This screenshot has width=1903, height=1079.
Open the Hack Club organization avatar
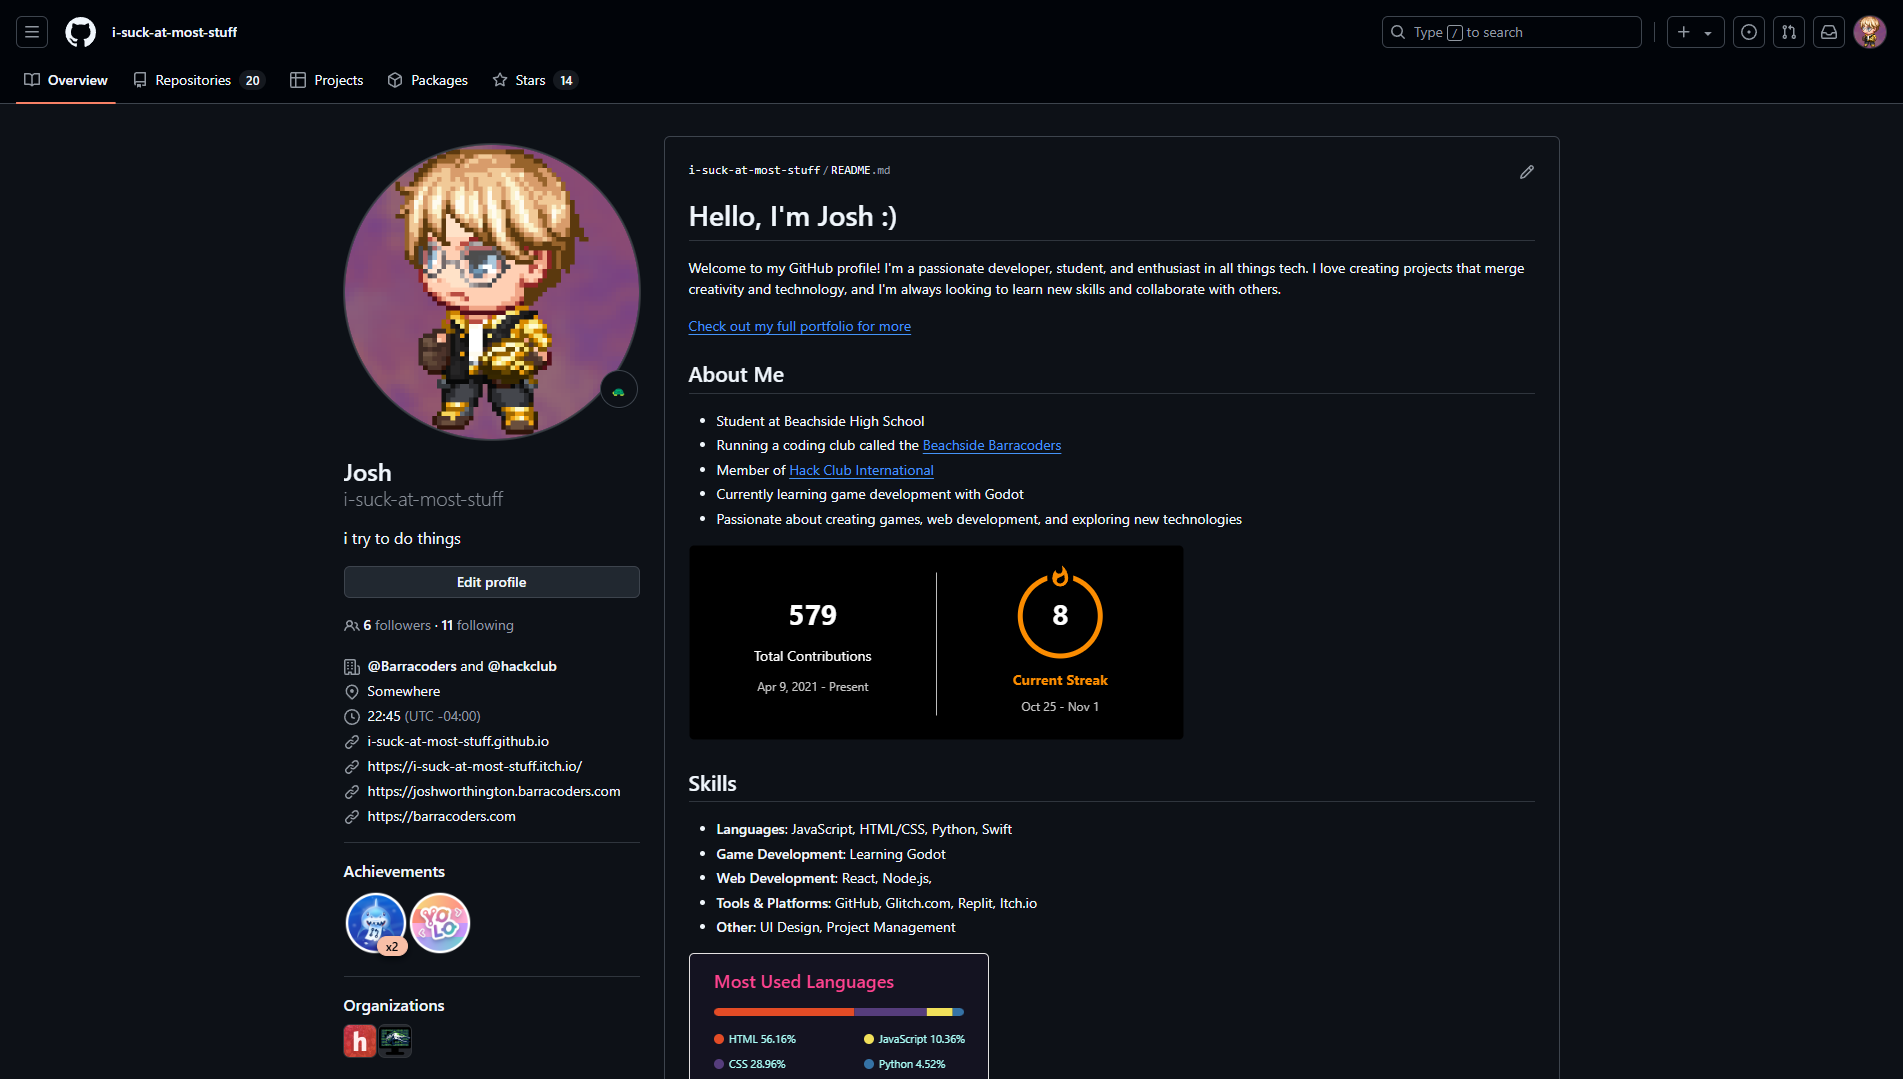pos(360,1041)
